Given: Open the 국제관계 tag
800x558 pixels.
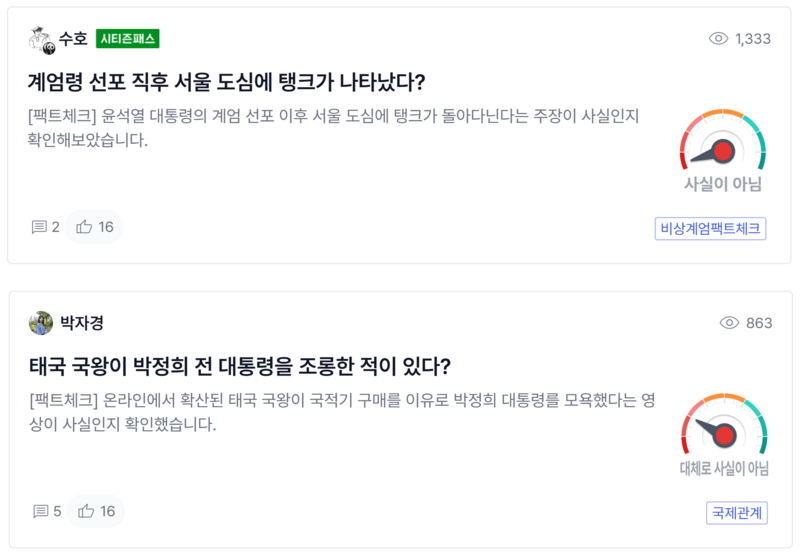Looking at the screenshot, I should point(736,513).
